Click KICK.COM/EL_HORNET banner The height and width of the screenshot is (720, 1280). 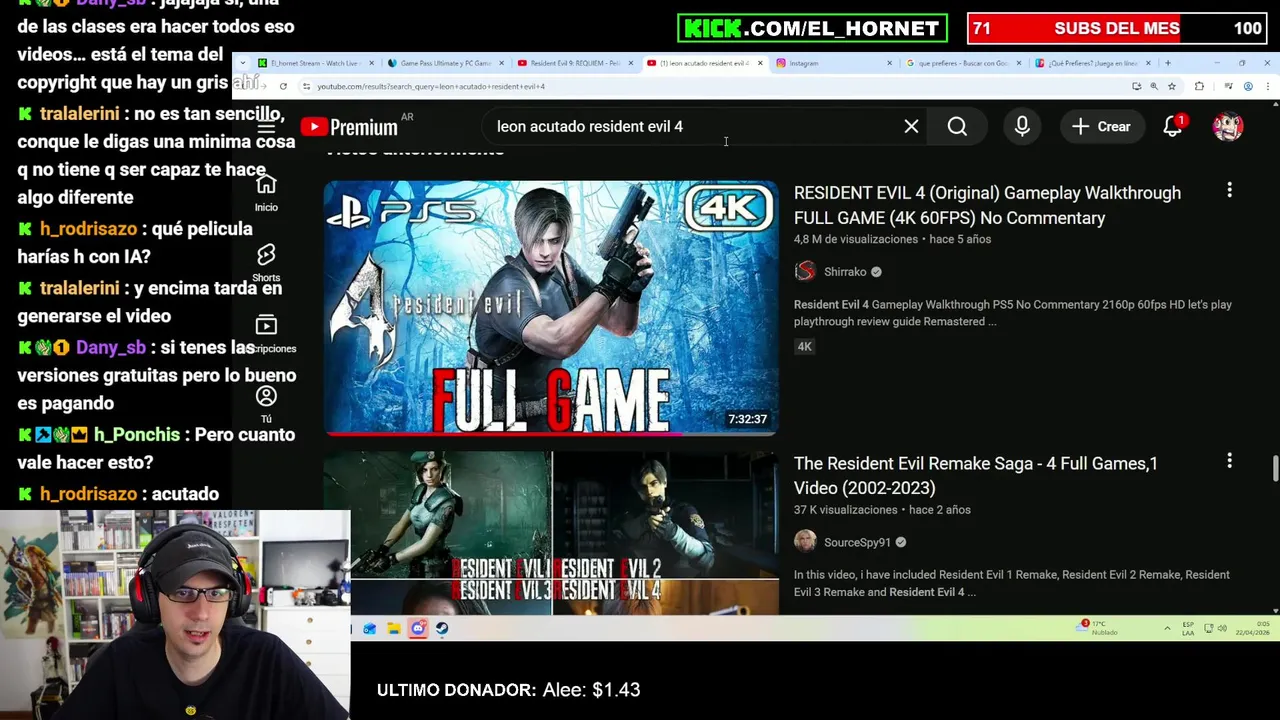pos(812,28)
